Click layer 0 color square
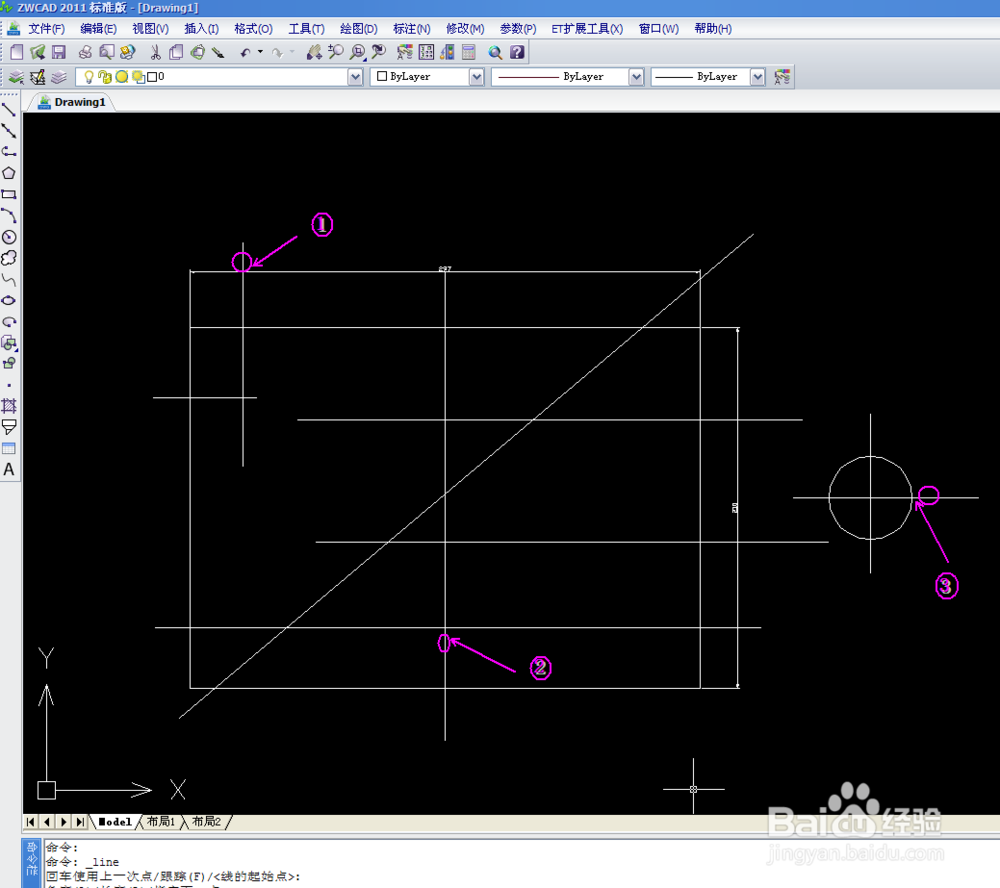 tap(152, 77)
